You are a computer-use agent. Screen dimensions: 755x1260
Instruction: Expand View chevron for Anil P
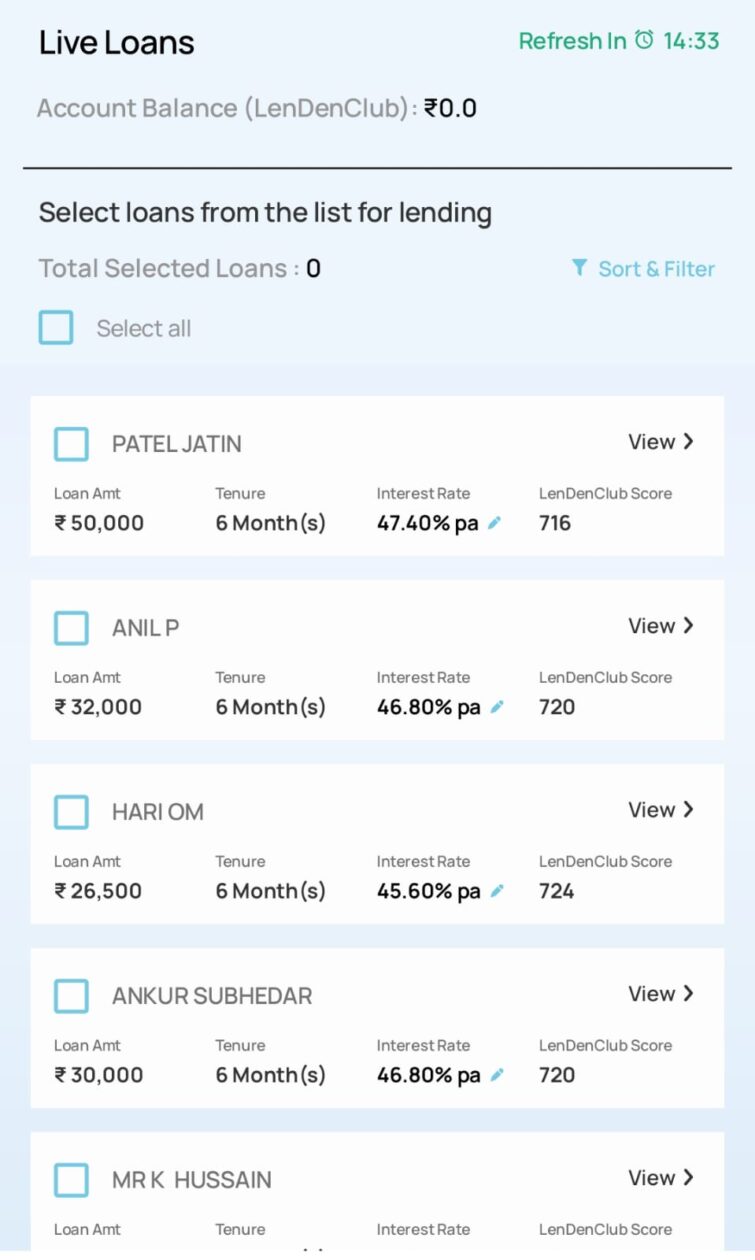pyautogui.click(x=687, y=626)
